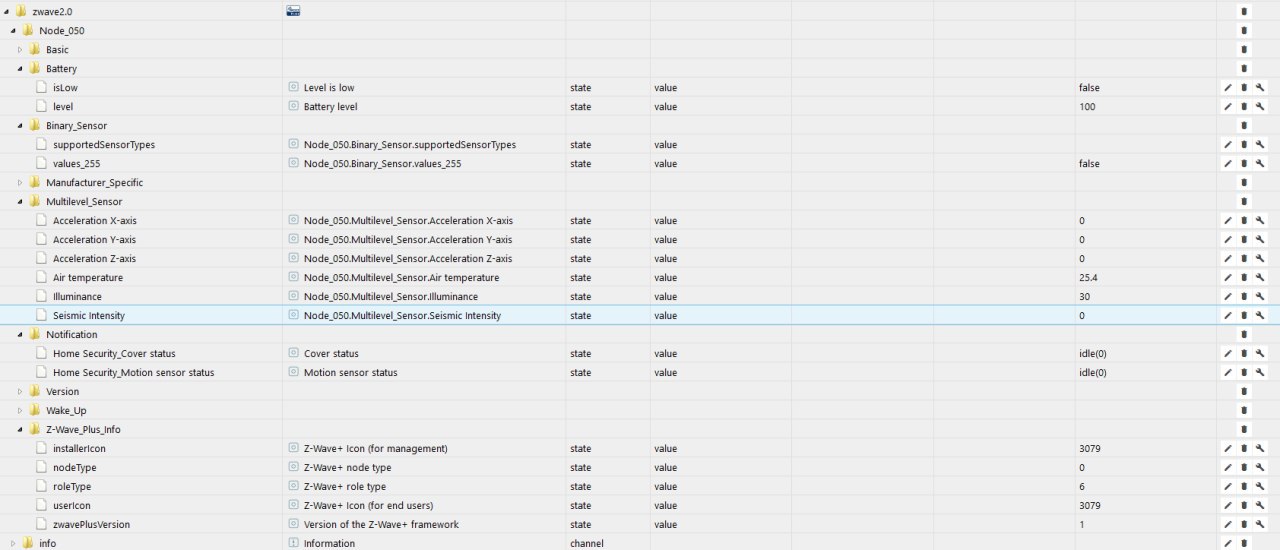This screenshot has width=1280, height=550.
Task: Expand the Wake_Up folder
Action: (20, 411)
